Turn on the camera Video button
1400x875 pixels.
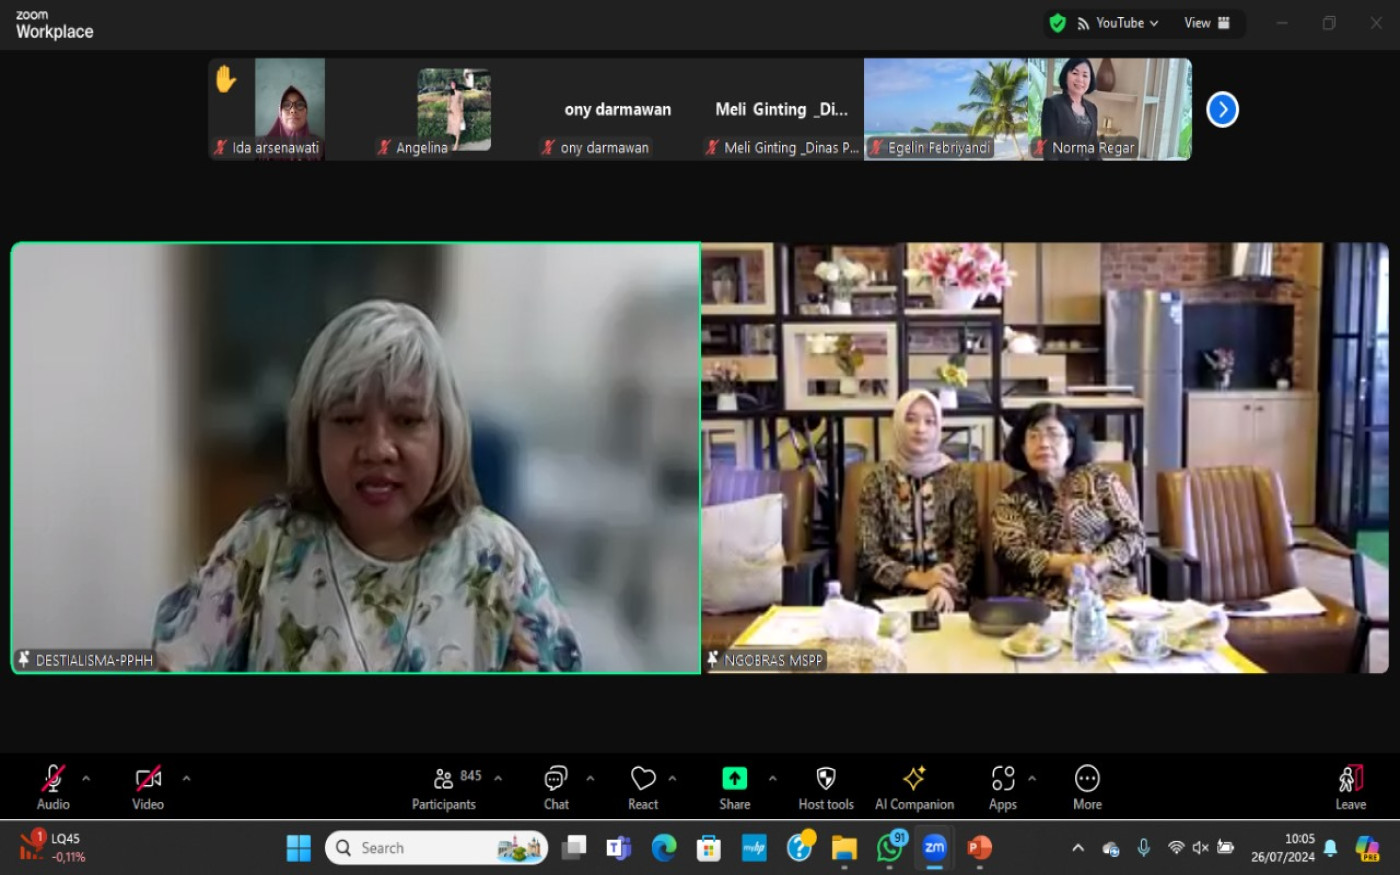click(x=148, y=787)
